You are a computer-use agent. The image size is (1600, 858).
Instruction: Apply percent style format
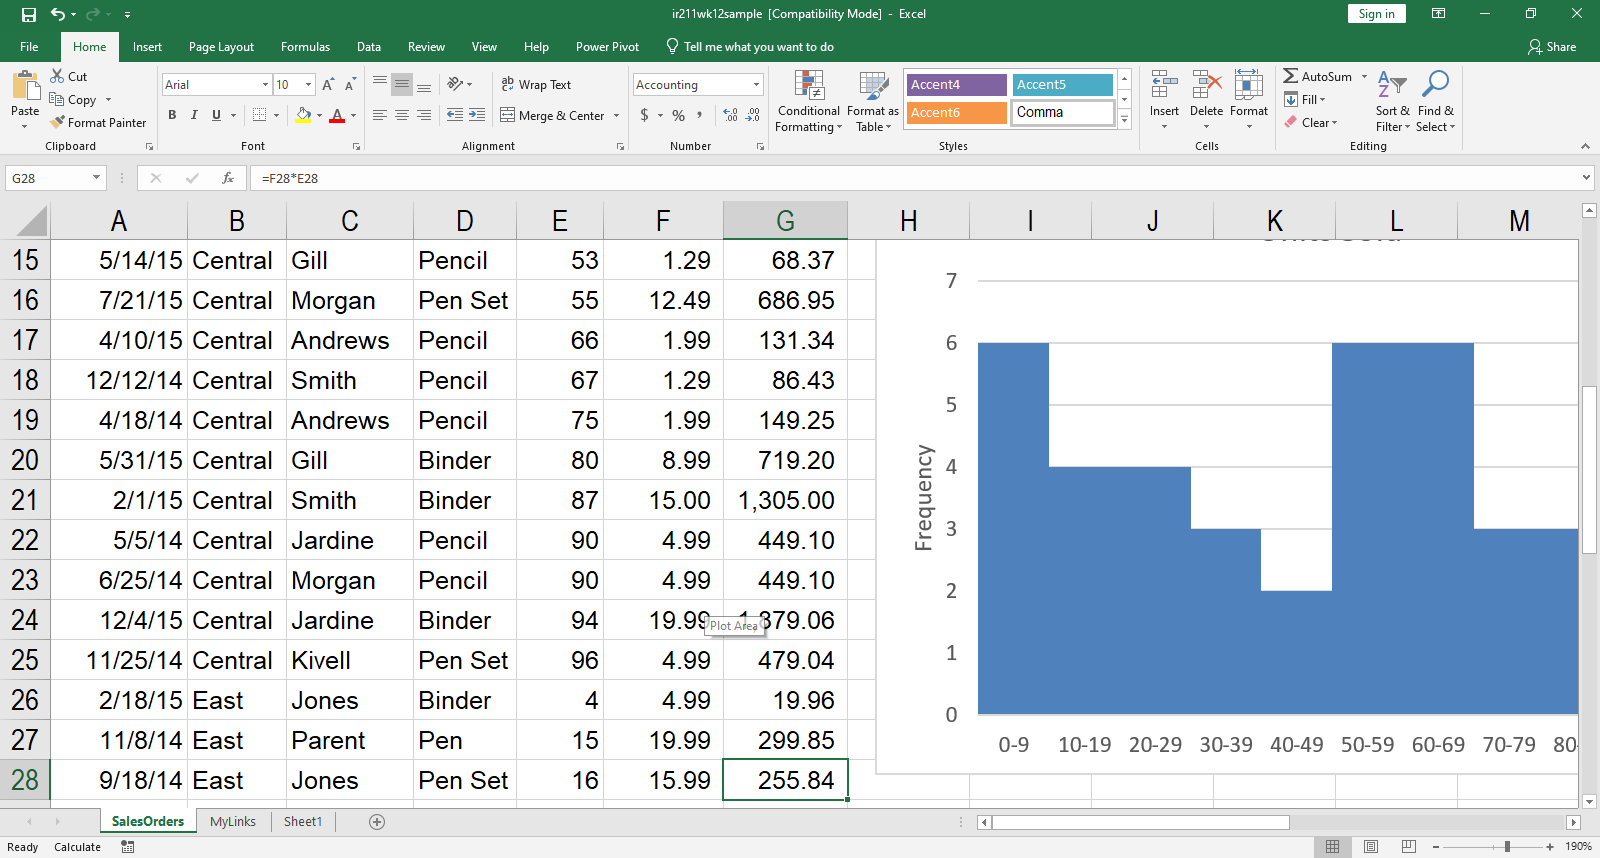pyautogui.click(x=679, y=115)
